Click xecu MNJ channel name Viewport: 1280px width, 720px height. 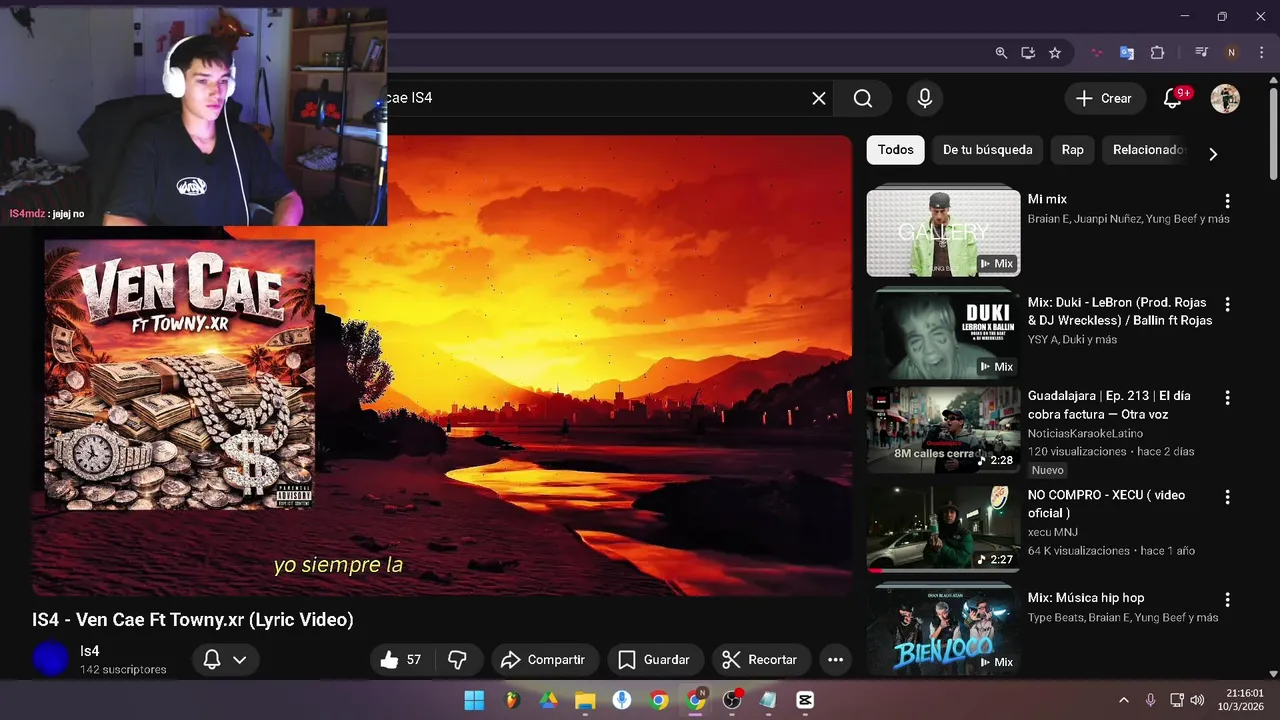click(x=1053, y=532)
